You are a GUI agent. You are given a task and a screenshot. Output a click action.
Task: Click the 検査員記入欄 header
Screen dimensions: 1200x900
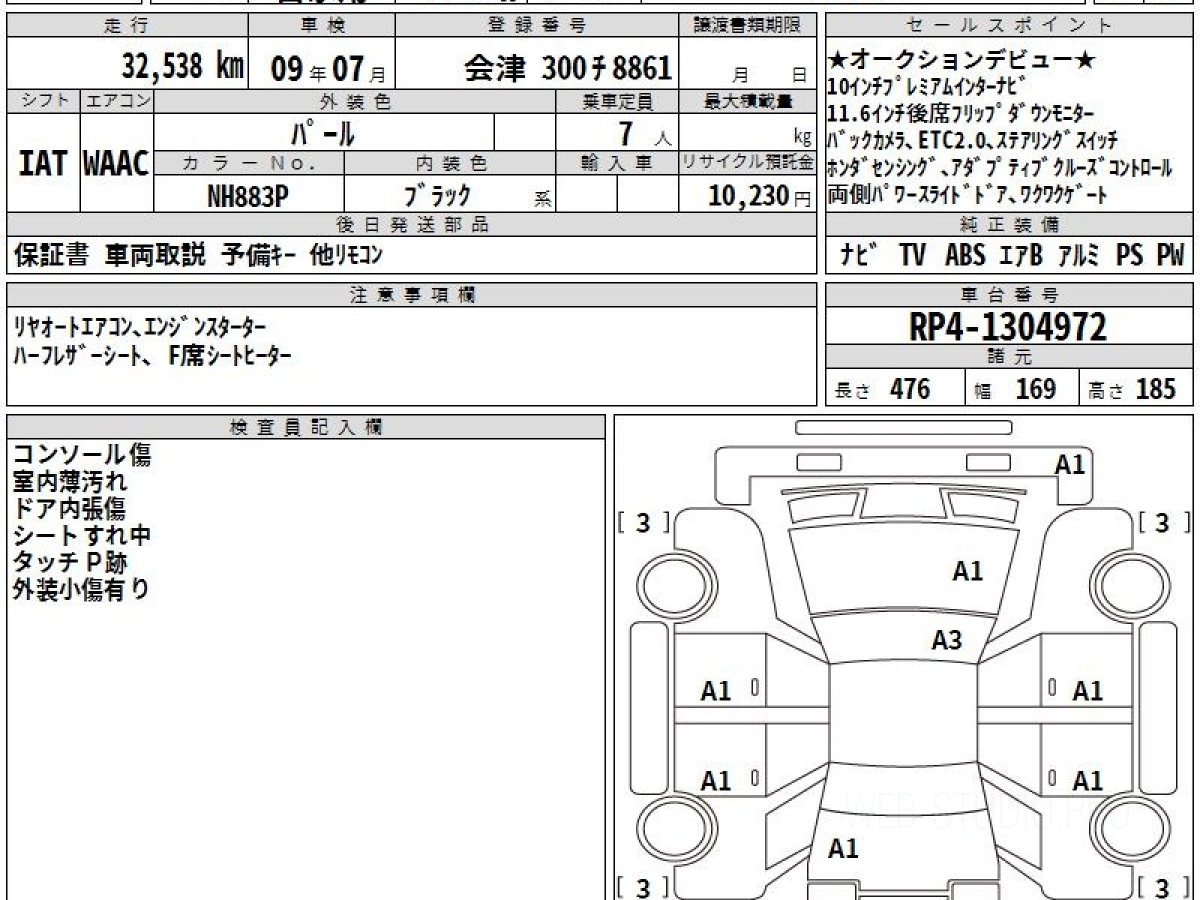pos(306,427)
